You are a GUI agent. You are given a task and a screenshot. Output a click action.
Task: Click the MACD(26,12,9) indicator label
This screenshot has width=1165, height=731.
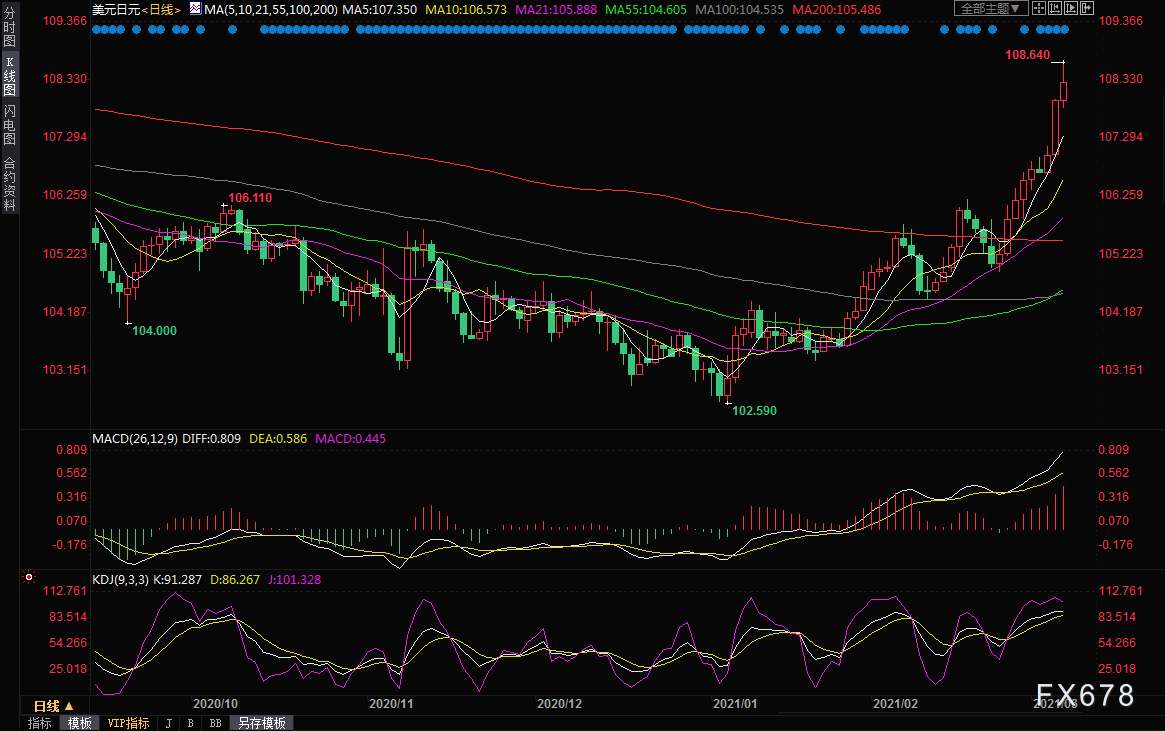[x=135, y=438]
